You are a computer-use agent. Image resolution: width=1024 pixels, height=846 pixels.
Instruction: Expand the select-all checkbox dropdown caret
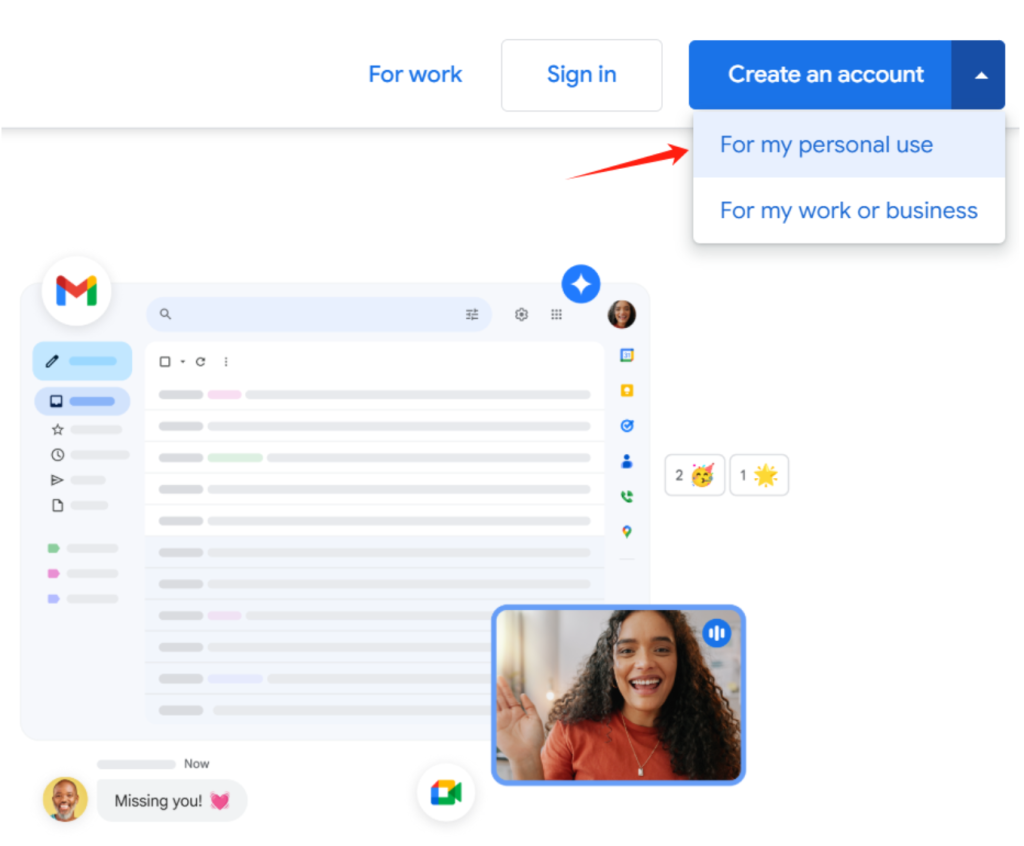183,362
